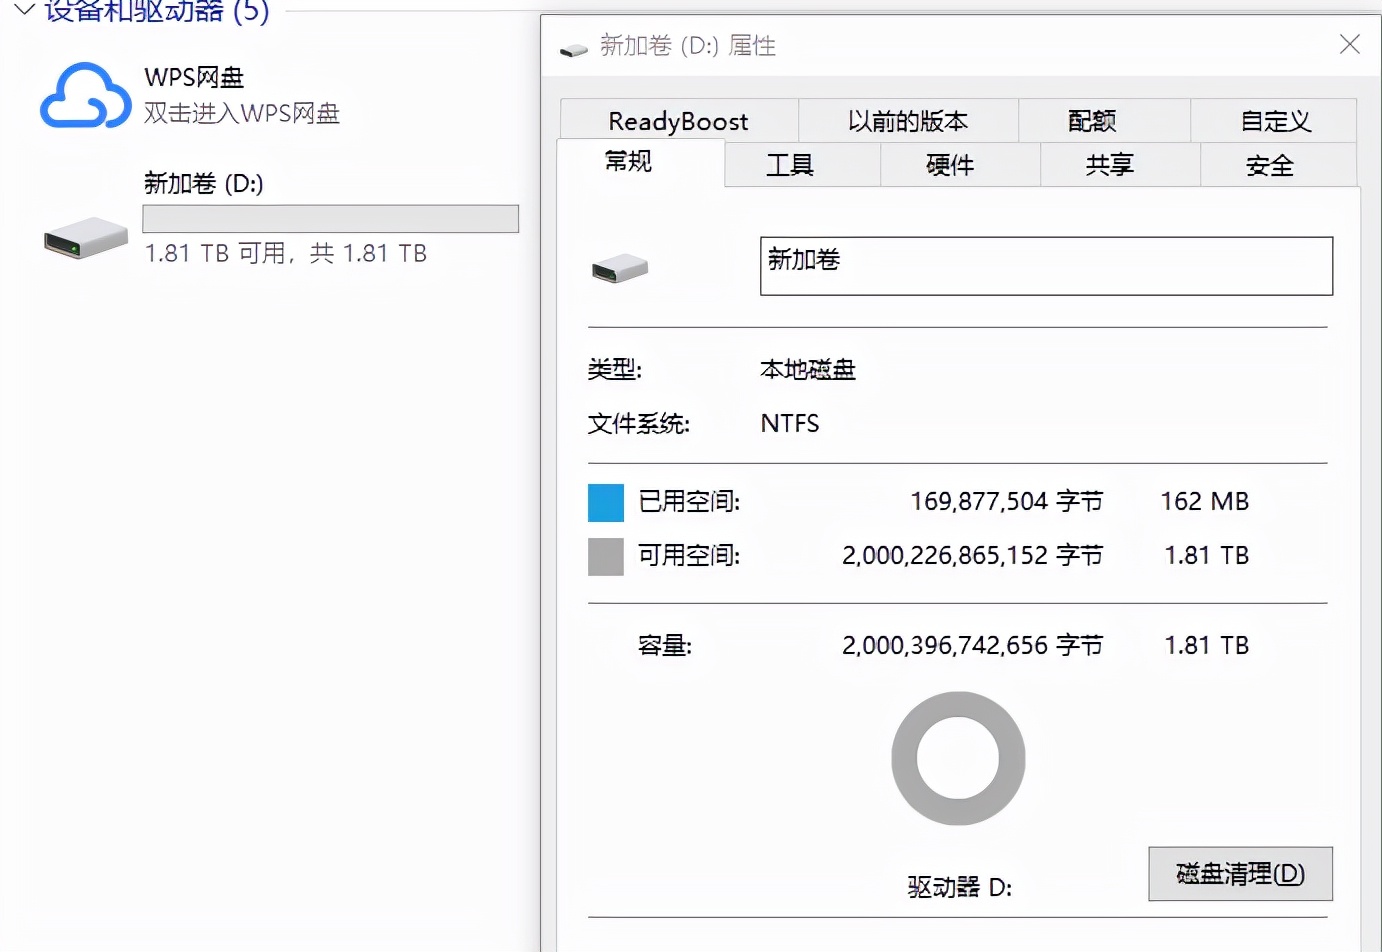Click the blue used-space legend square
This screenshot has width=1382, height=952.
[x=604, y=501]
